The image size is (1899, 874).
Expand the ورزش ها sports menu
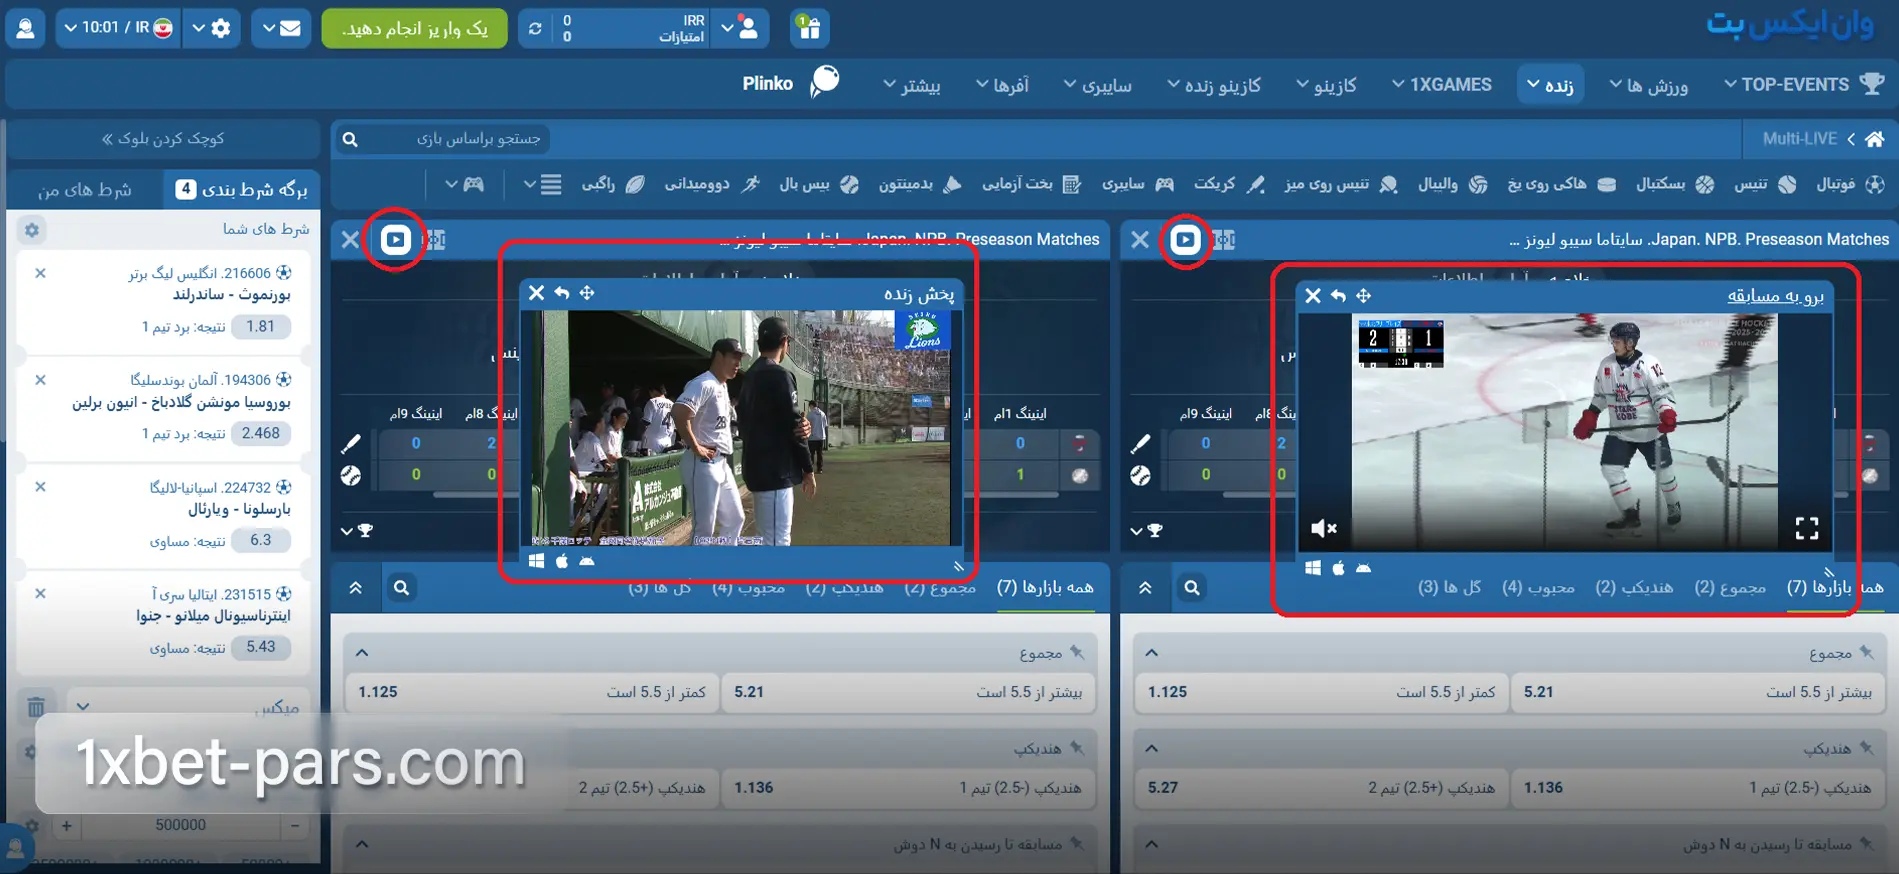tap(1648, 85)
